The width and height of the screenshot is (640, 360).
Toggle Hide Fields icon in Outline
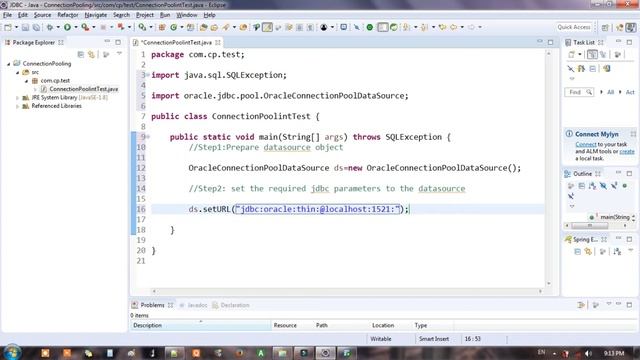[603, 186]
